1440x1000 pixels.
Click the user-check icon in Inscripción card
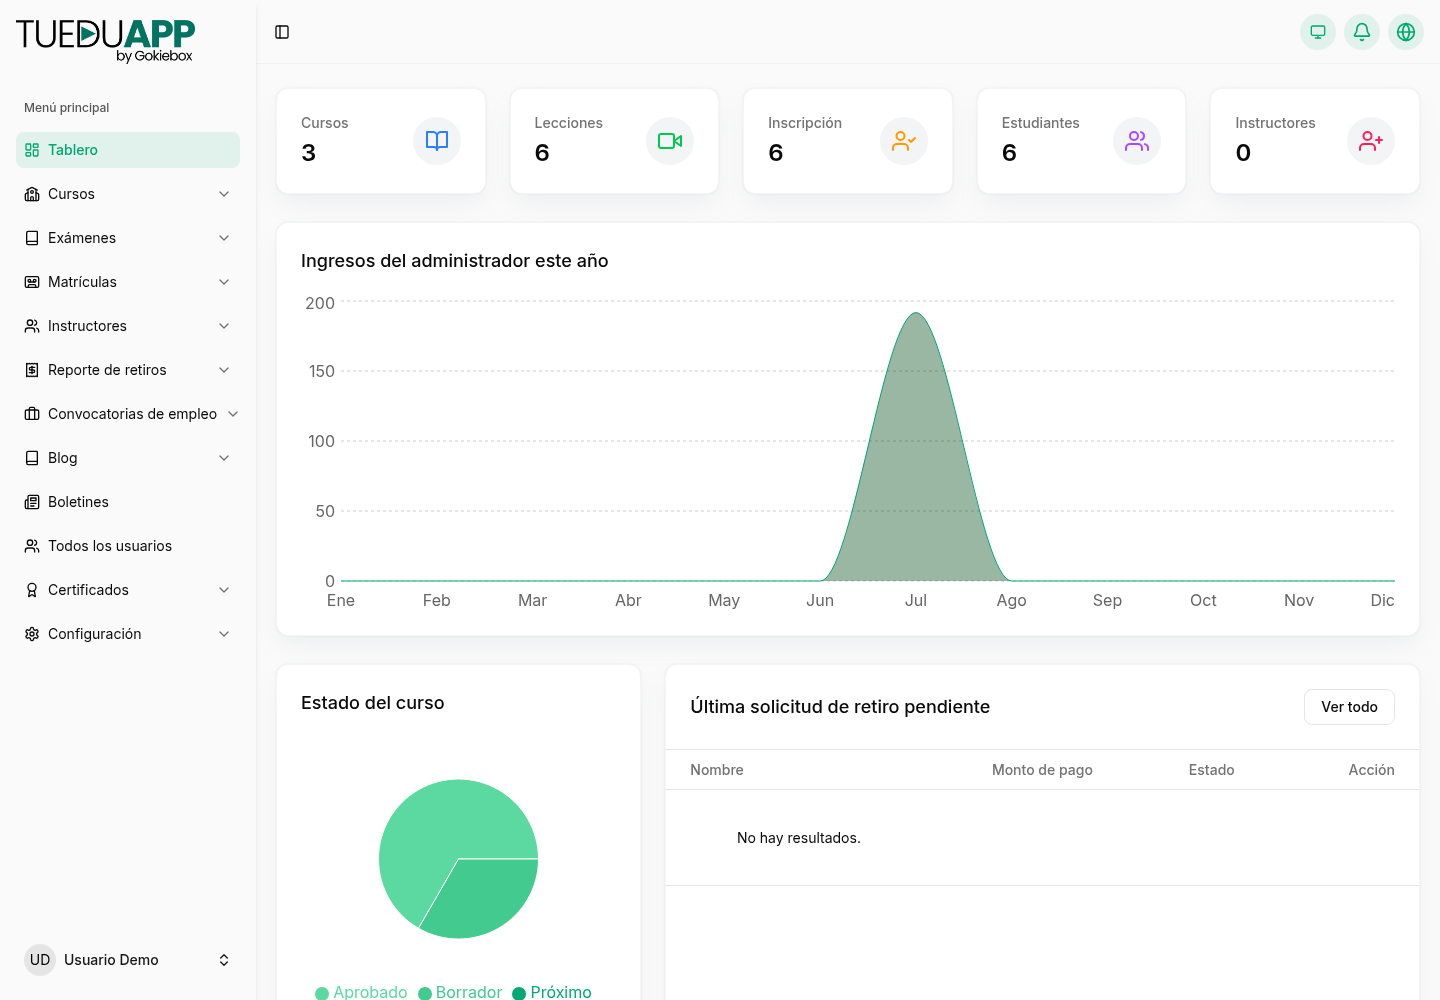tap(904, 141)
